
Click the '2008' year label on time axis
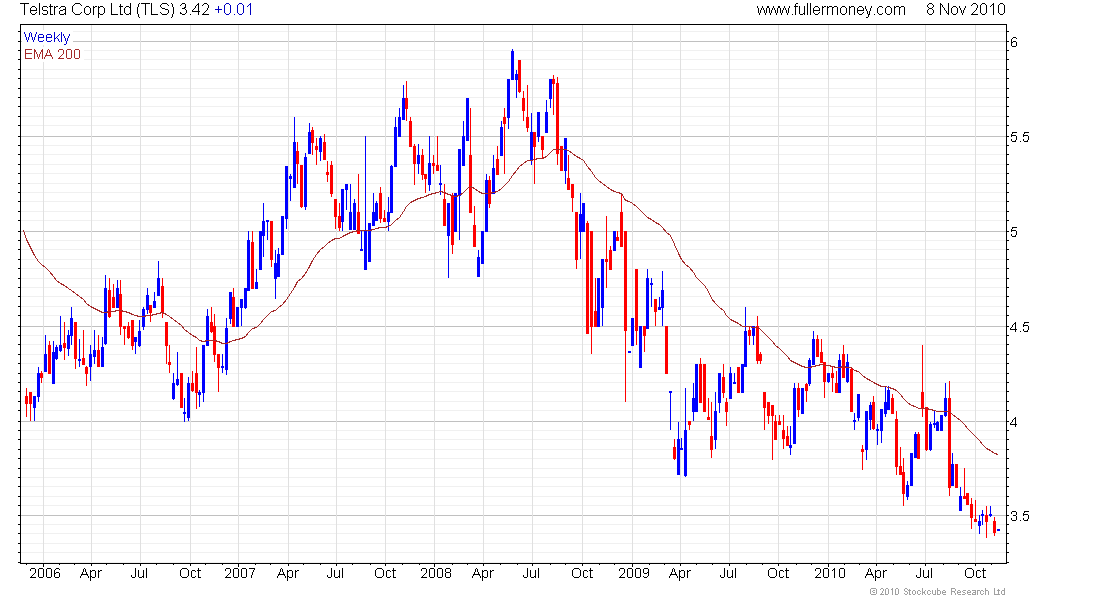pyautogui.click(x=436, y=573)
